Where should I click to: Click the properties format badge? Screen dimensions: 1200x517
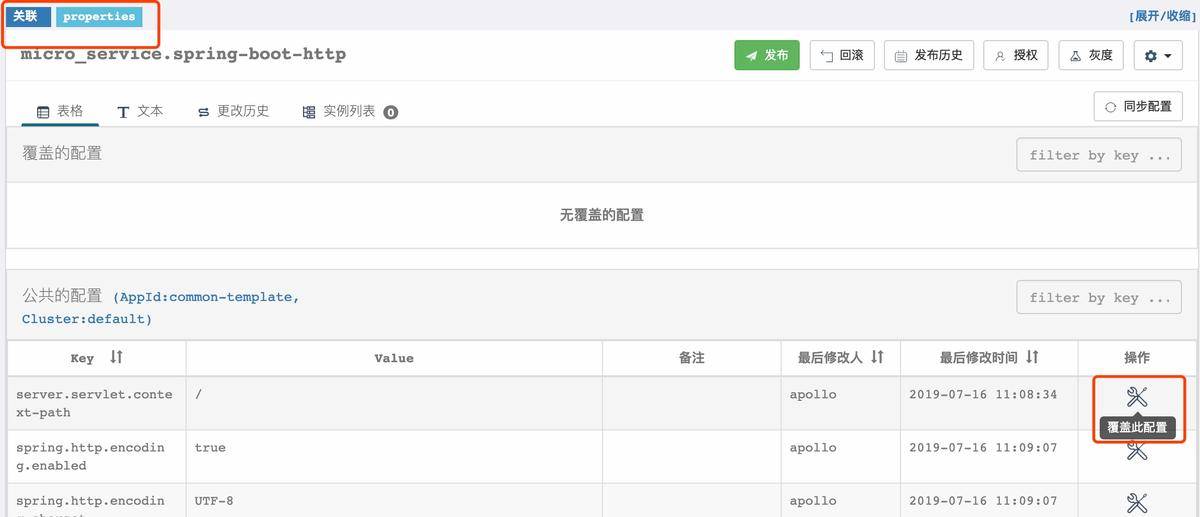98,16
